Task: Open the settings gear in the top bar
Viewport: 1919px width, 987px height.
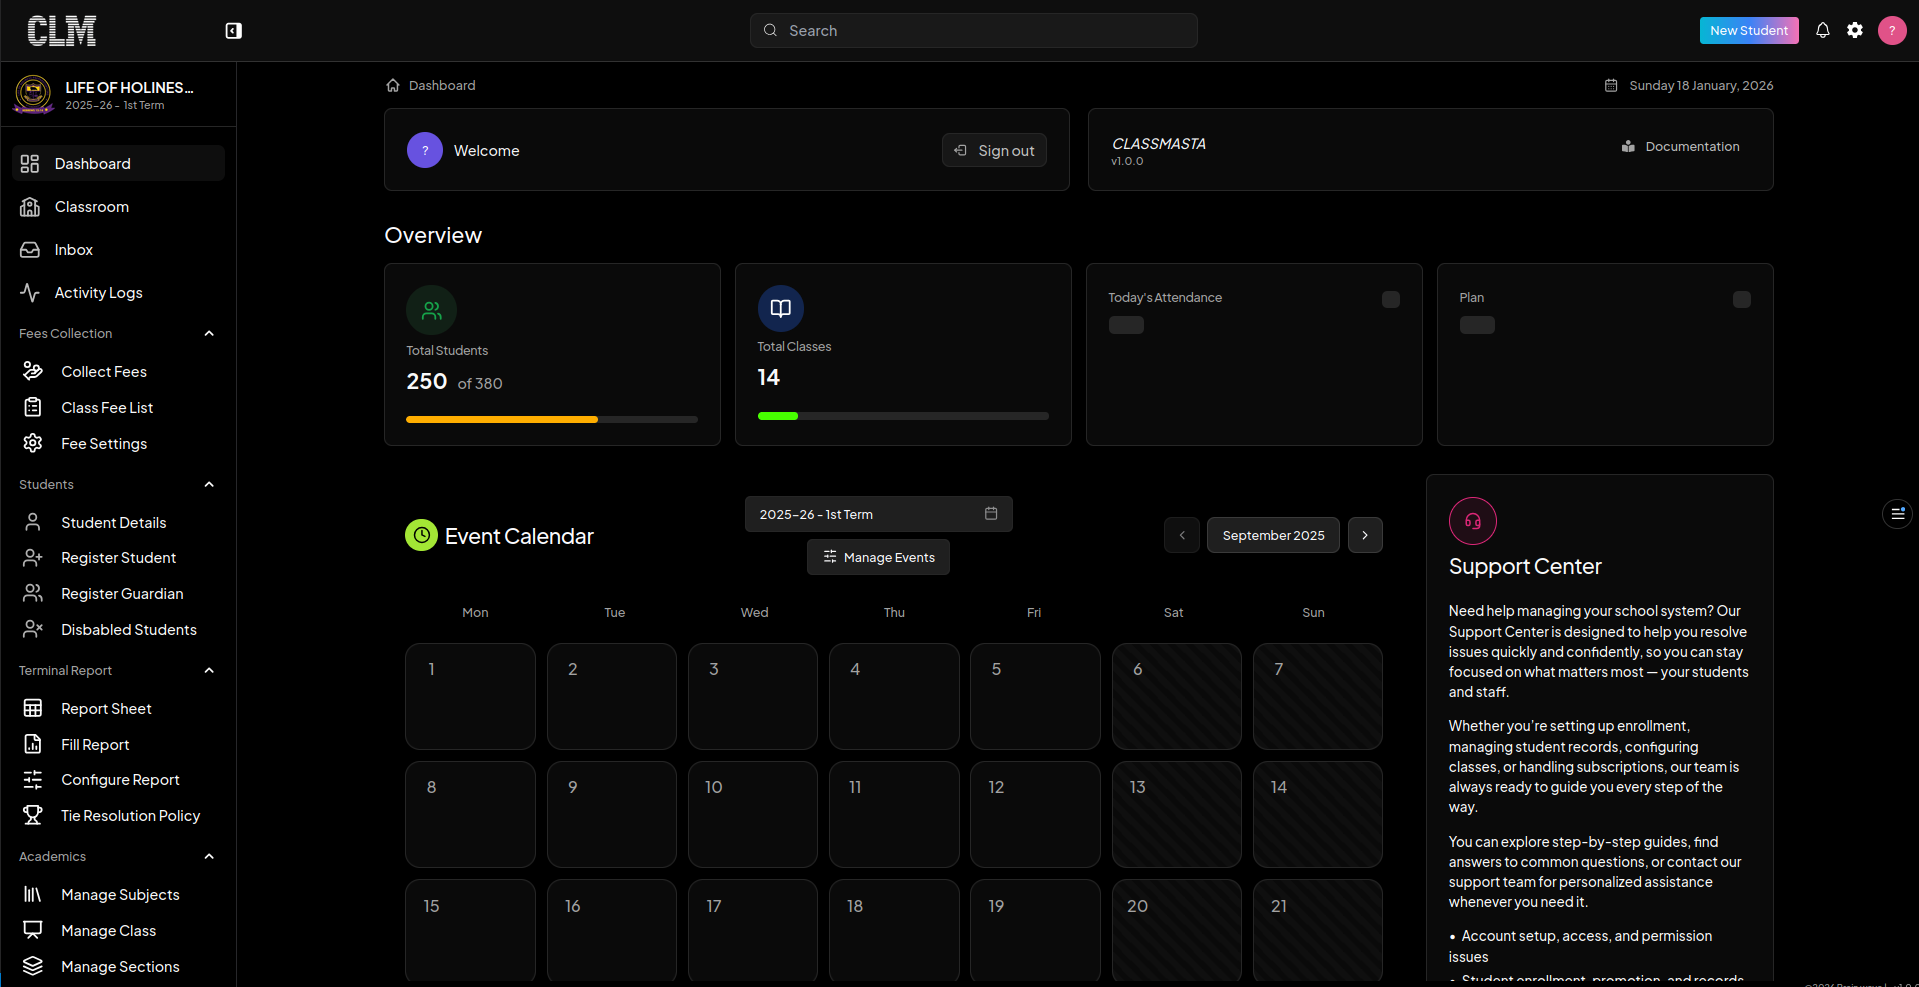Action: pos(1856,30)
